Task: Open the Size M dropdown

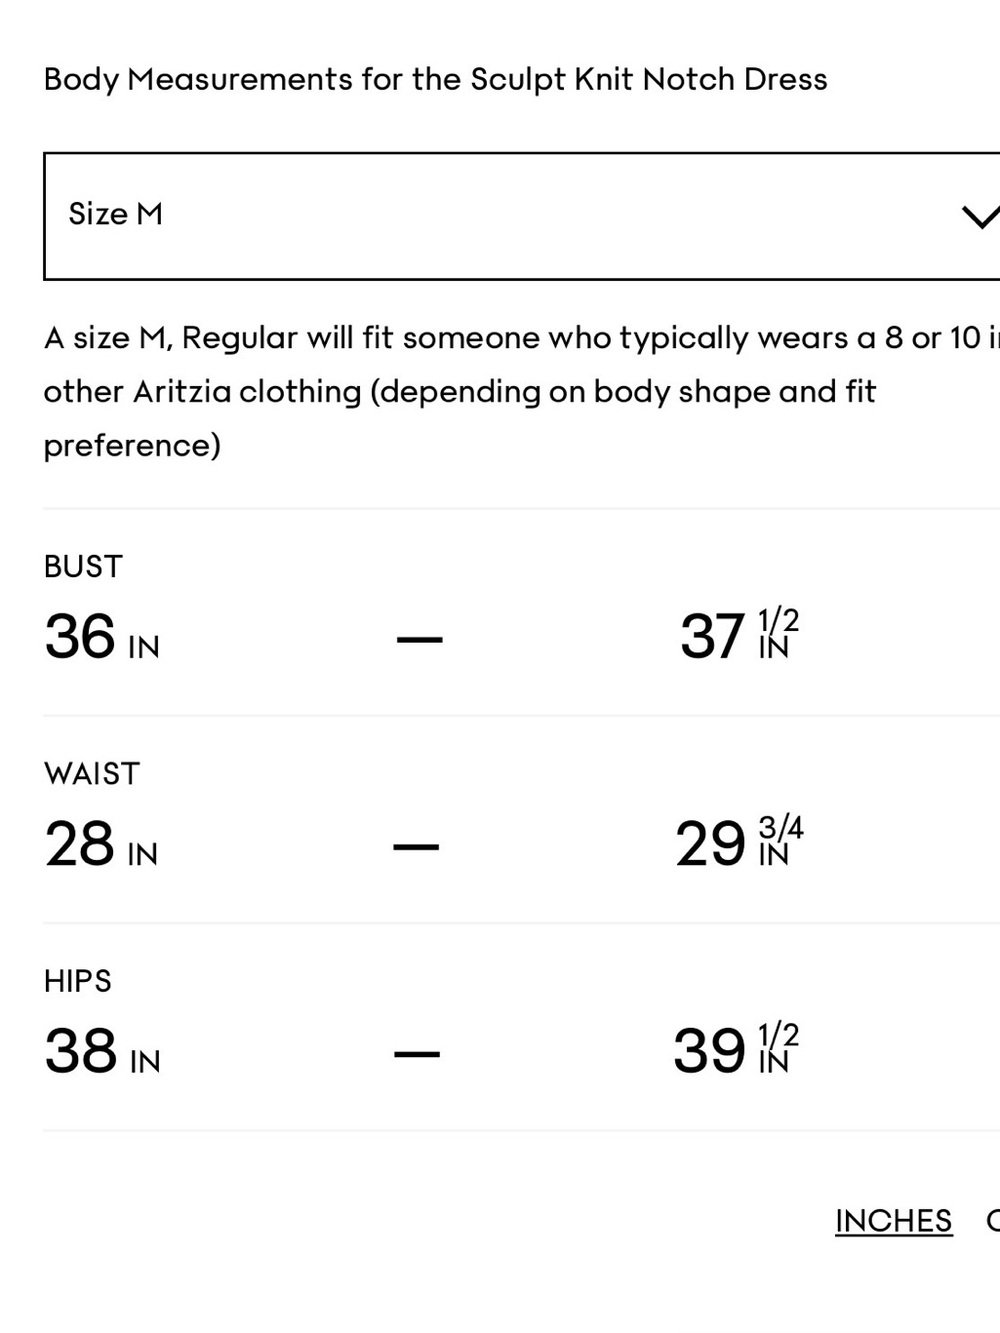Action: [x=522, y=216]
